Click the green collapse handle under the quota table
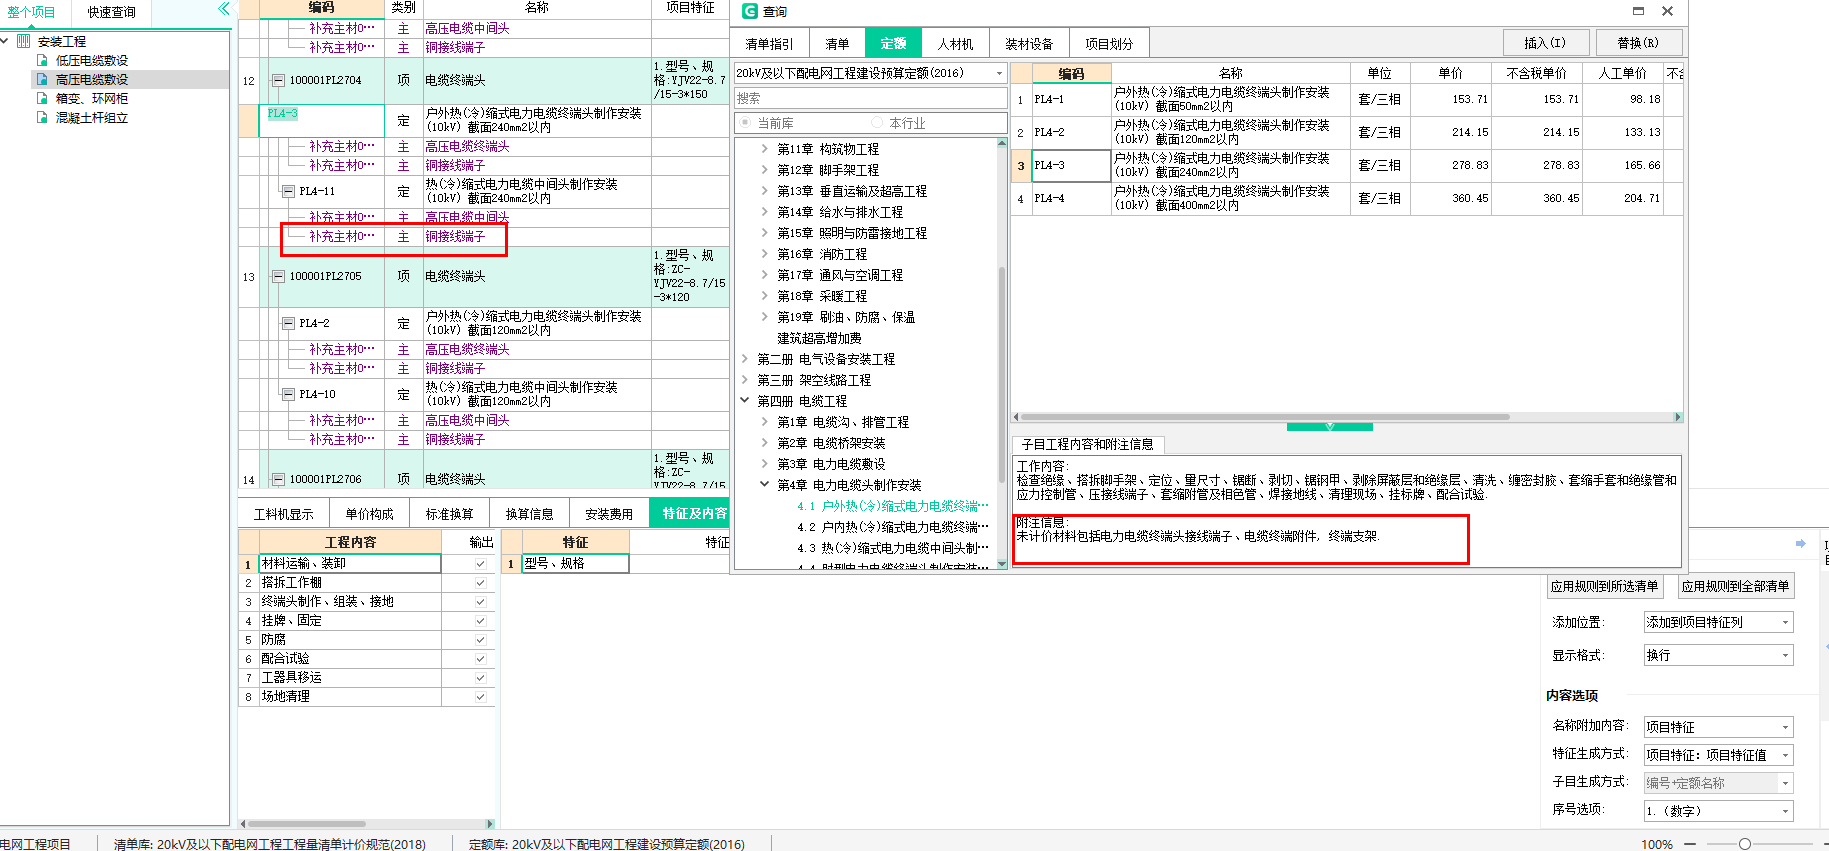This screenshot has width=1829, height=851. pos(1329,427)
